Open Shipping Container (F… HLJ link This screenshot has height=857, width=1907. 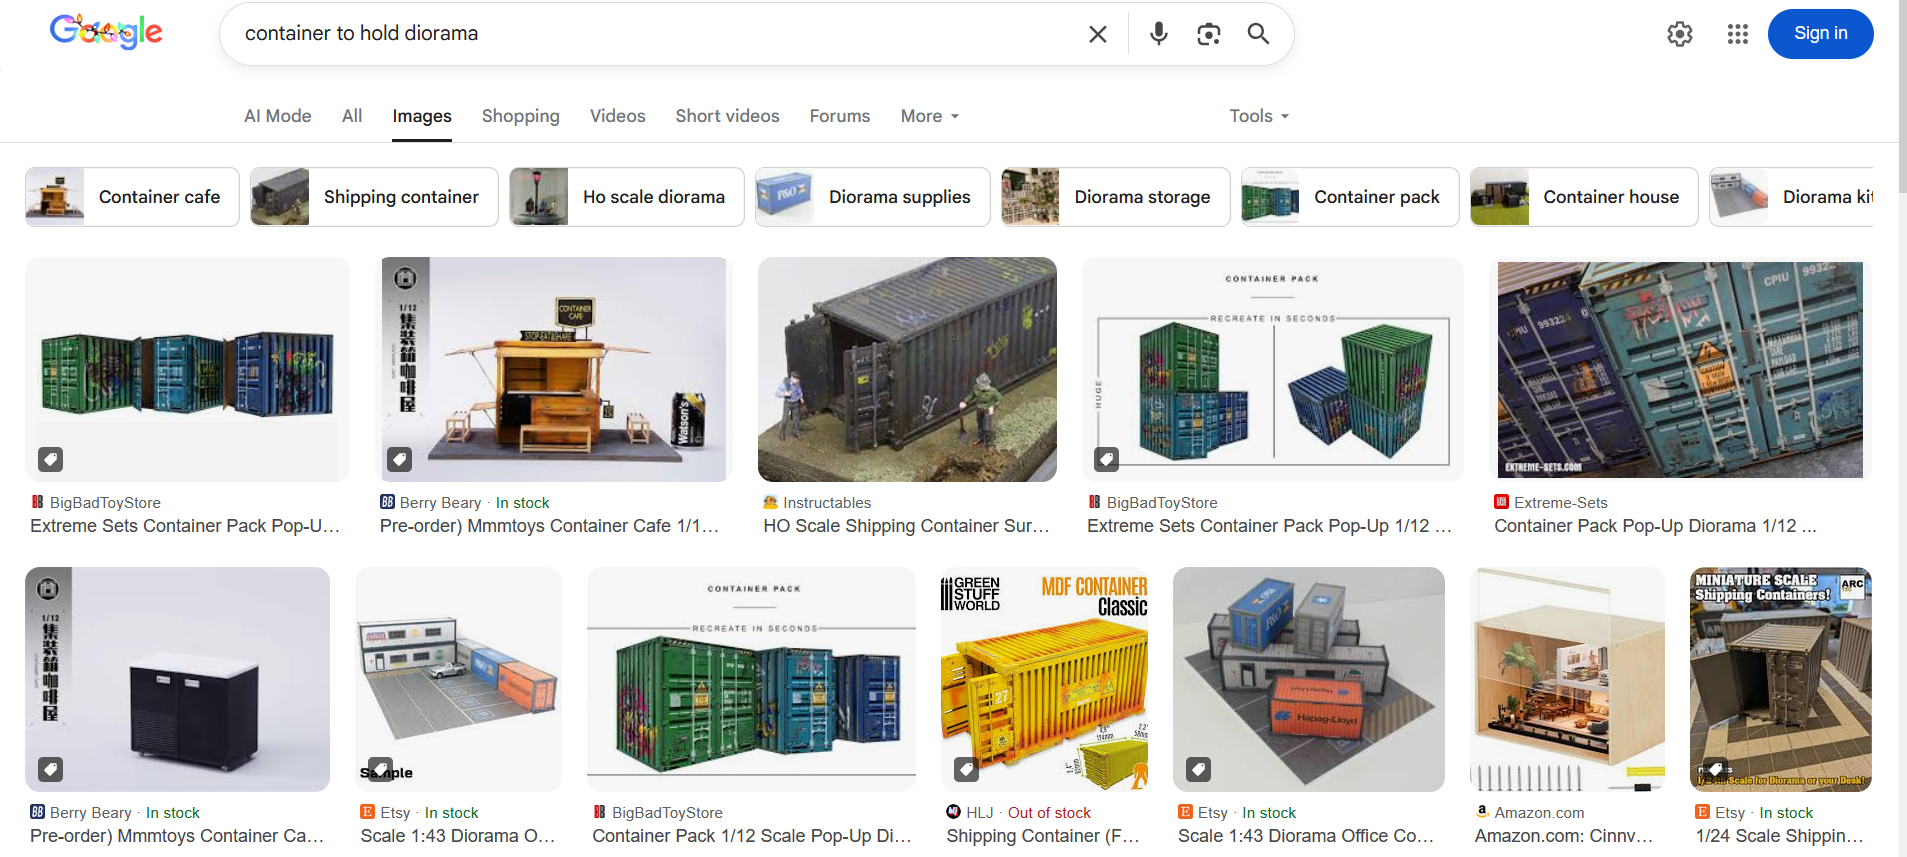tap(1043, 836)
